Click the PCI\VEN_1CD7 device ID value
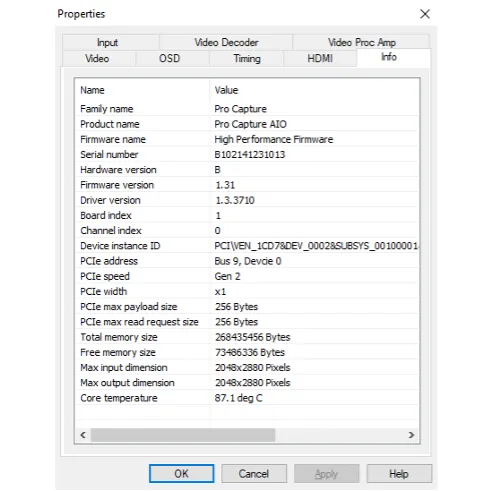491x491 pixels. coord(316,246)
